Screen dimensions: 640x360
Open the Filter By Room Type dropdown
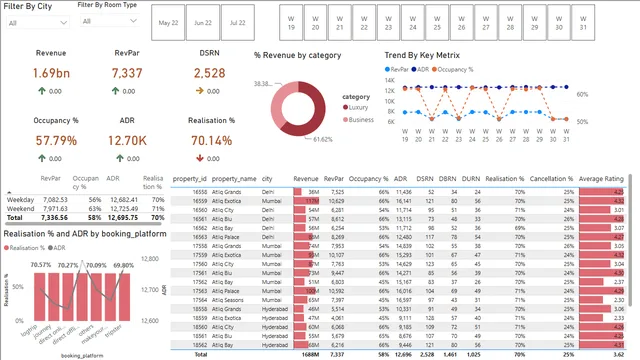109,21
